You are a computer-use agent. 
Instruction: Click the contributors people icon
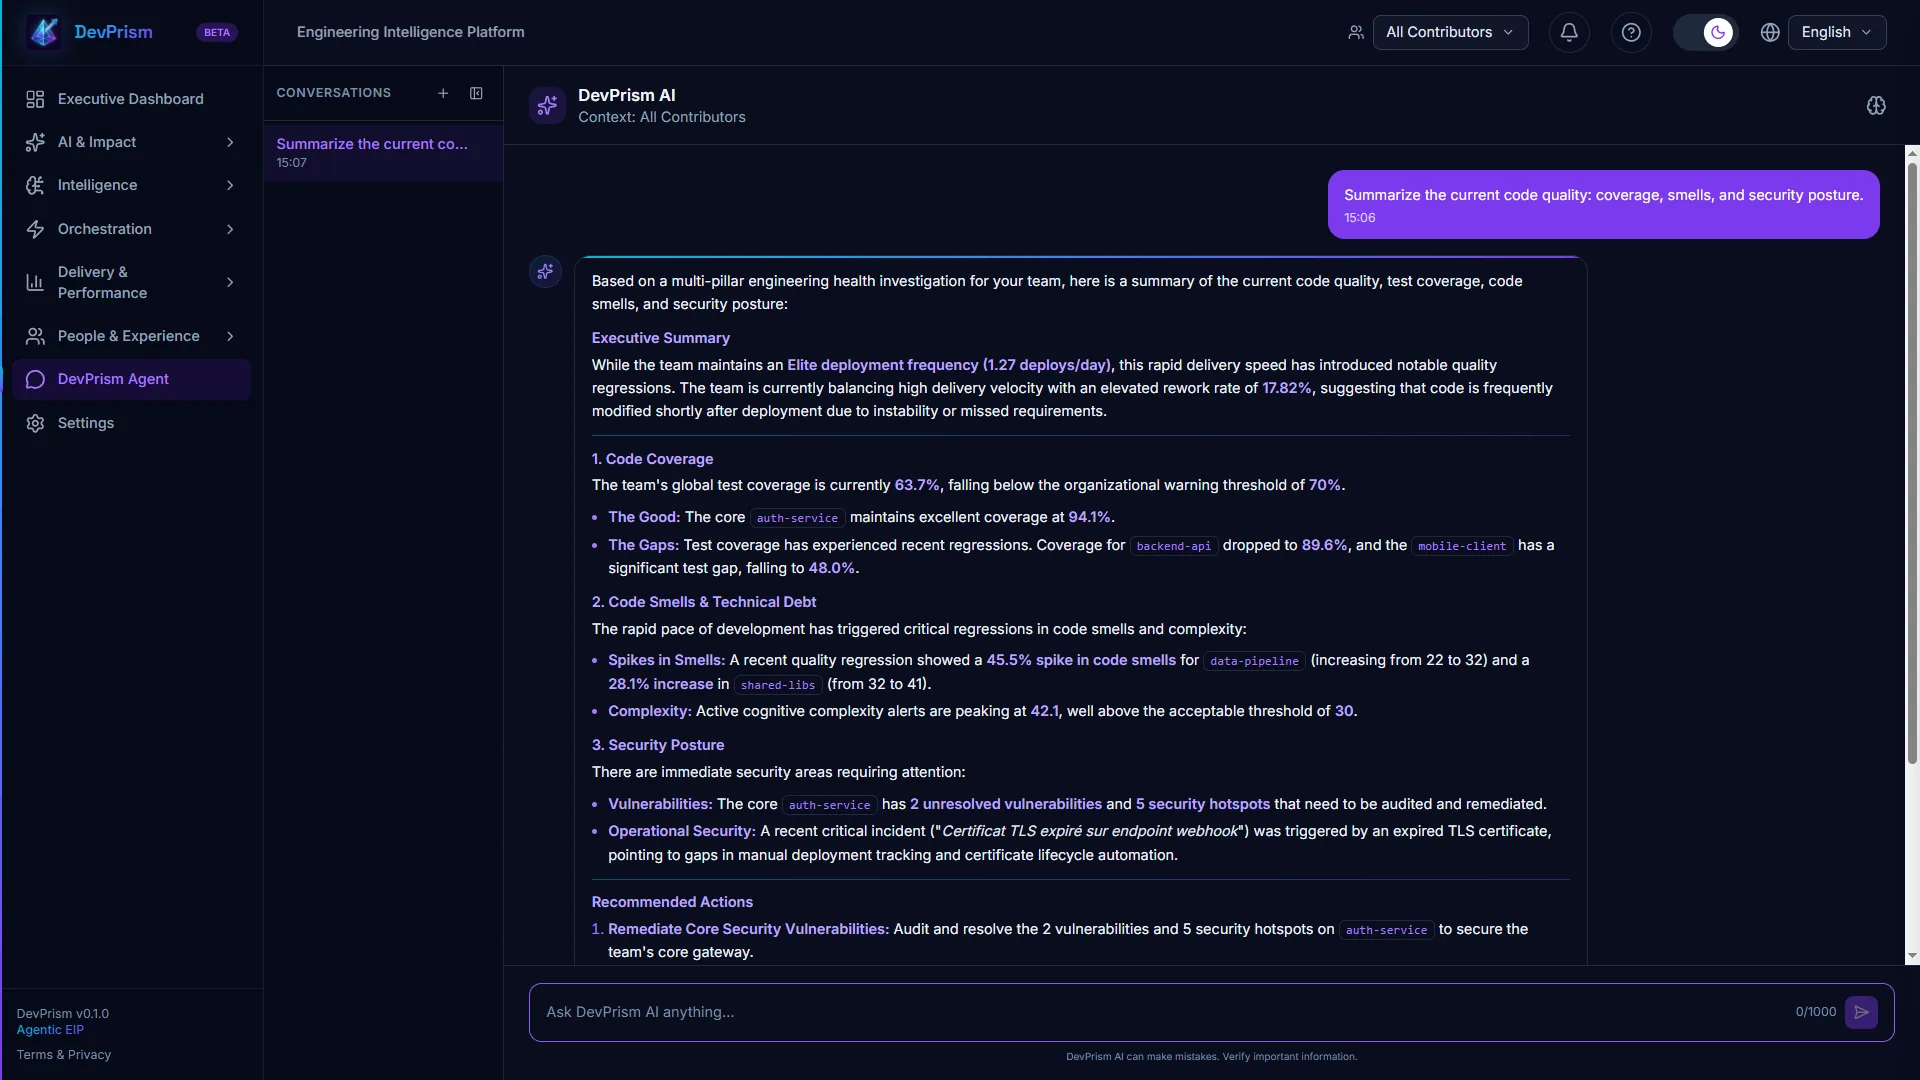click(x=1356, y=32)
